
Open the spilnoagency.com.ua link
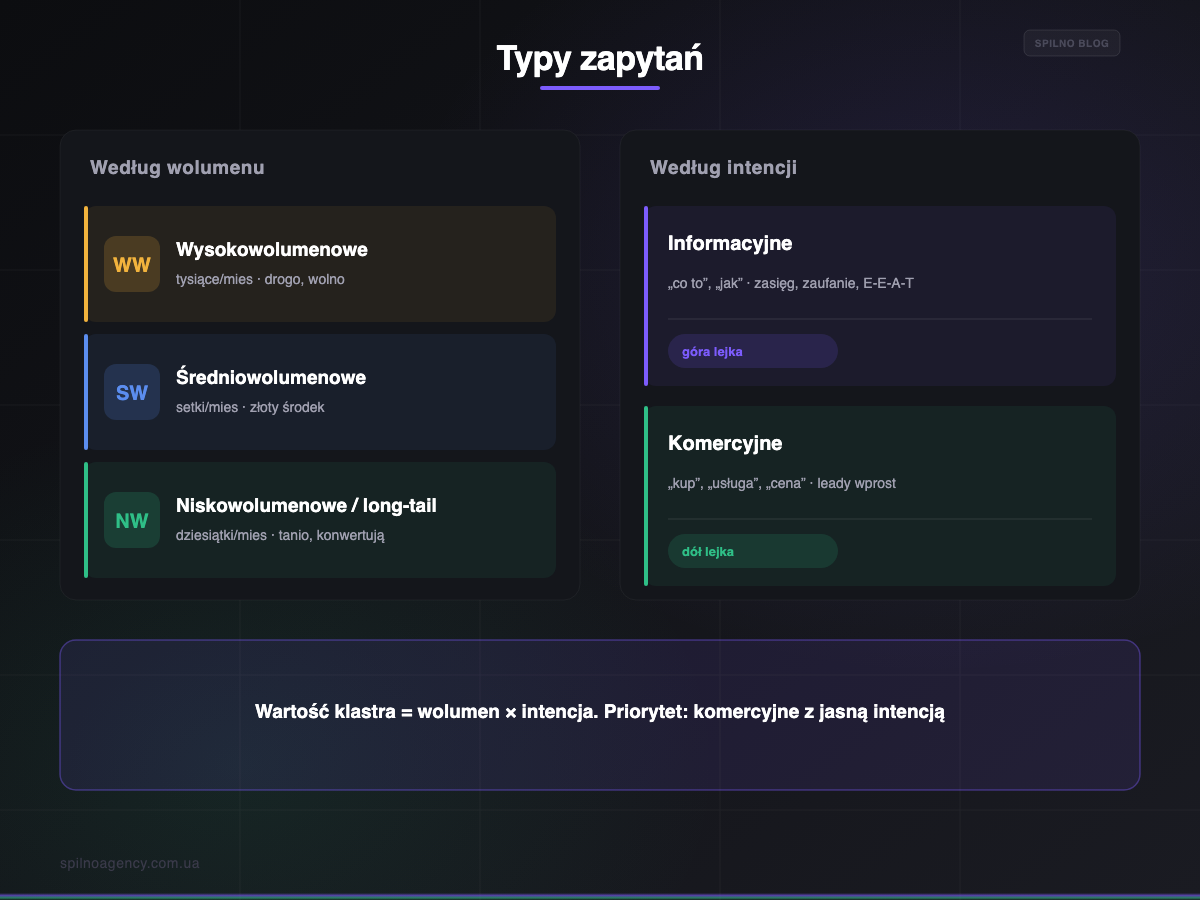click(130, 863)
